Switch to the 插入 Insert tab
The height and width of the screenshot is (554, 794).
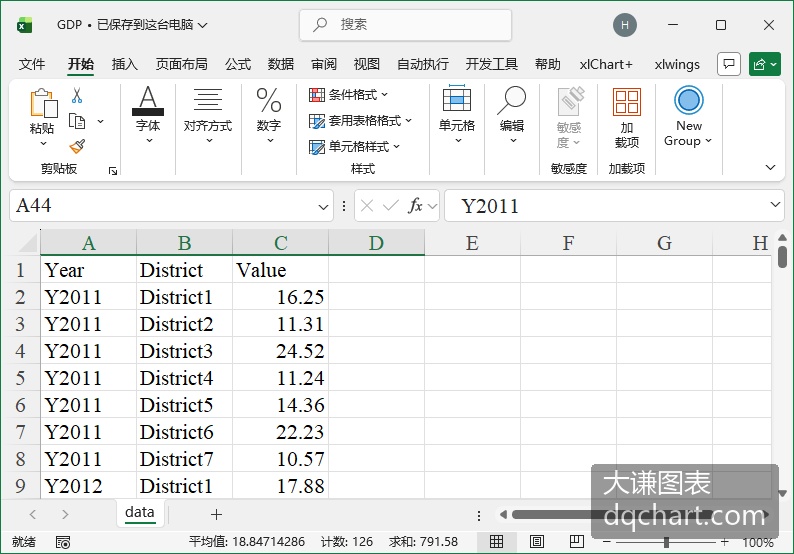tap(125, 64)
